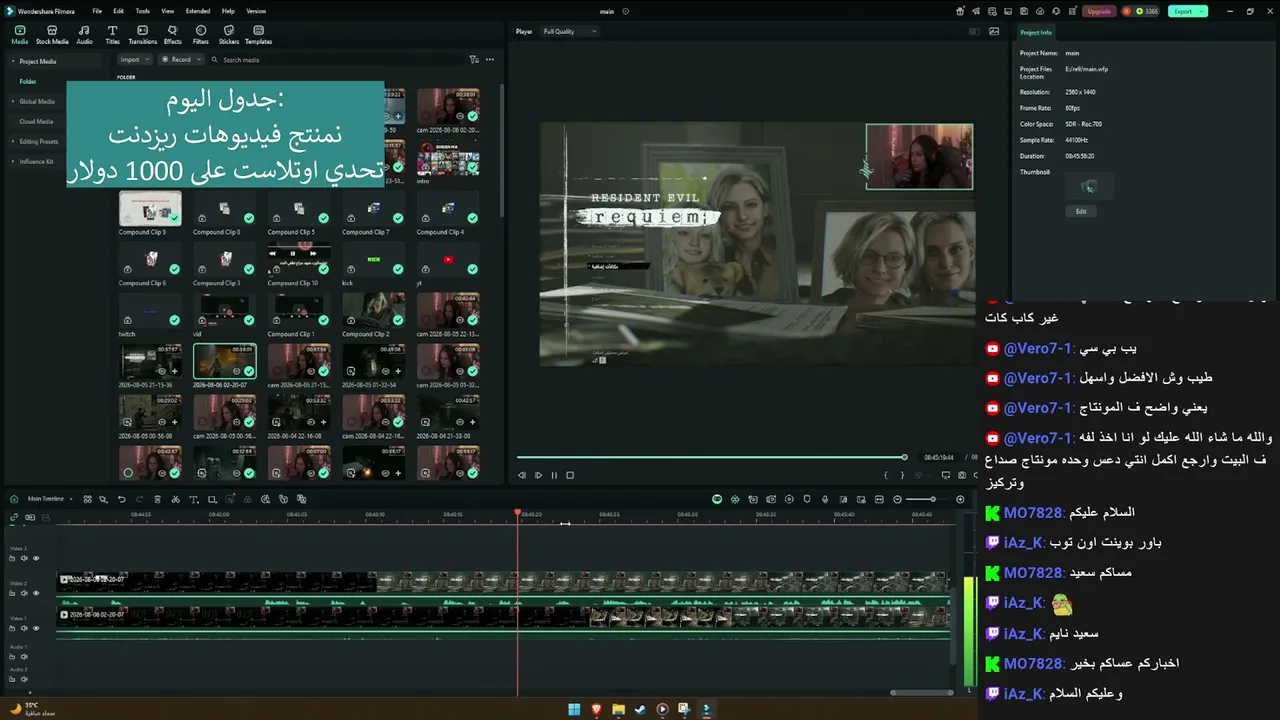Open Cloud Media in the sidebar
Viewport: 1280px width, 720px height.
36,121
